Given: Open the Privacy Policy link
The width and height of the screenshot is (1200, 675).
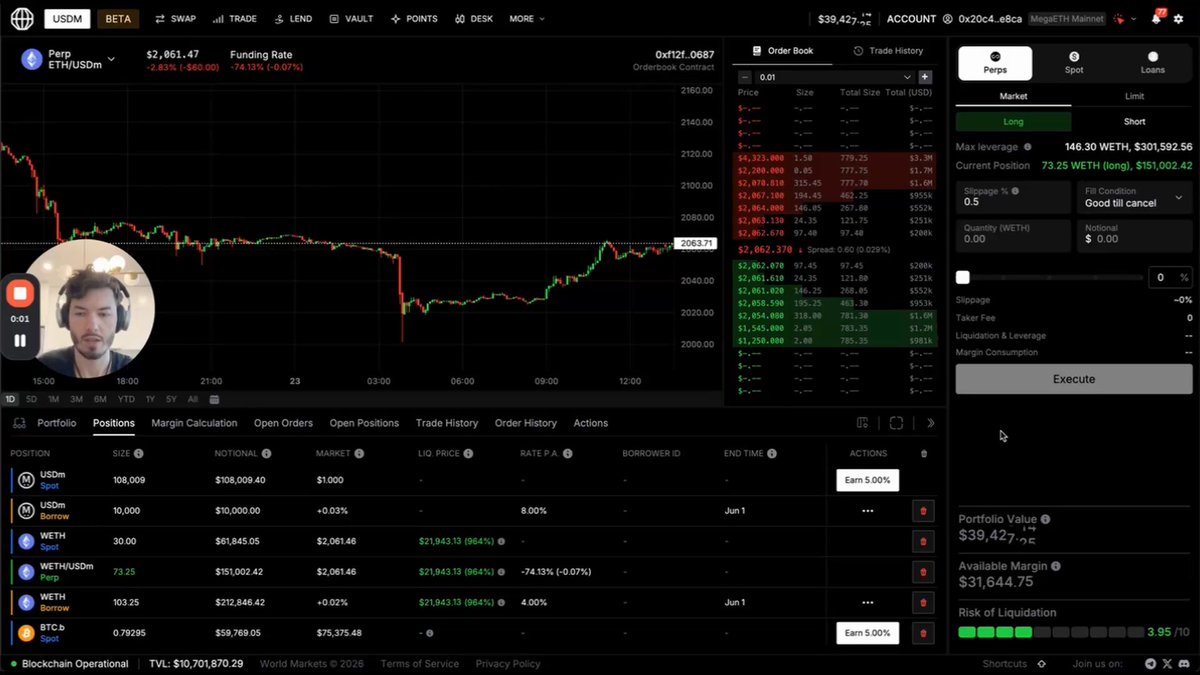Looking at the screenshot, I should [507, 664].
